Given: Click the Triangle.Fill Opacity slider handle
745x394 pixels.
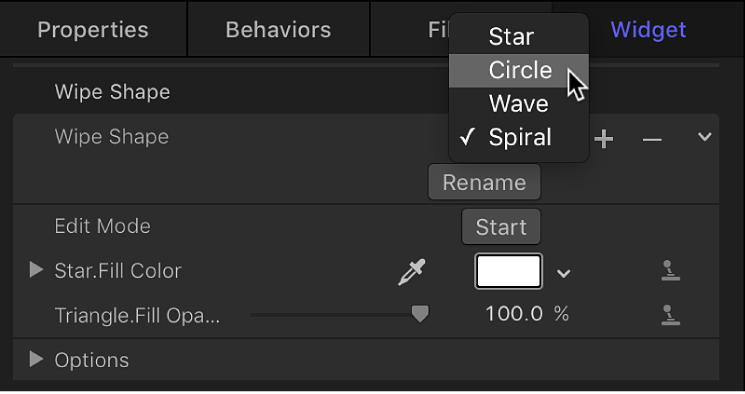Looking at the screenshot, I should click(420, 314).
